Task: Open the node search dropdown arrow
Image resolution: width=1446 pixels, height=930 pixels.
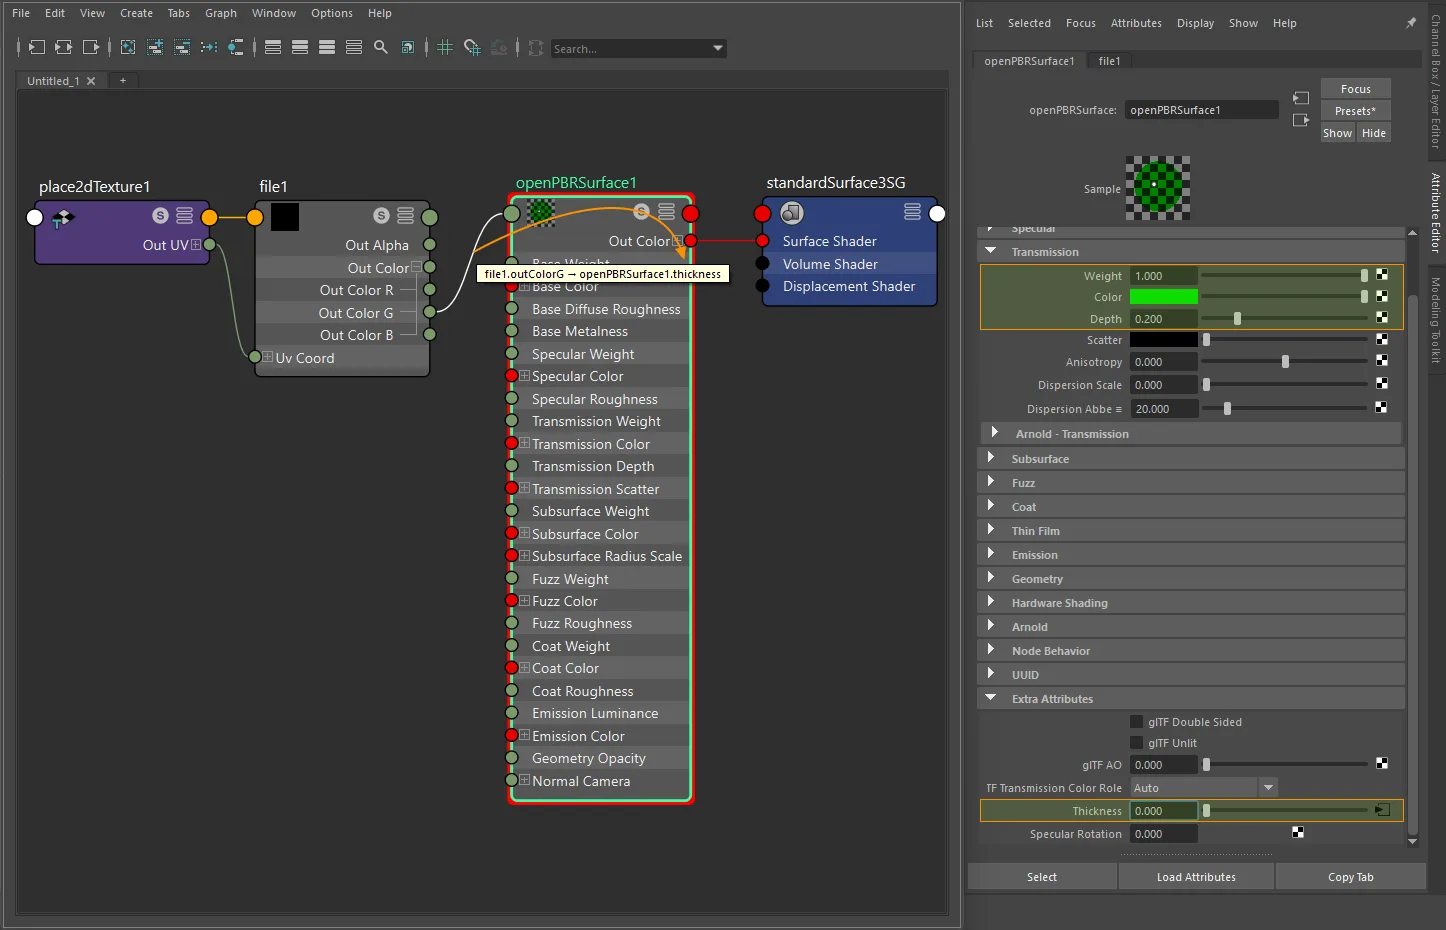Action: pos(717,48)
